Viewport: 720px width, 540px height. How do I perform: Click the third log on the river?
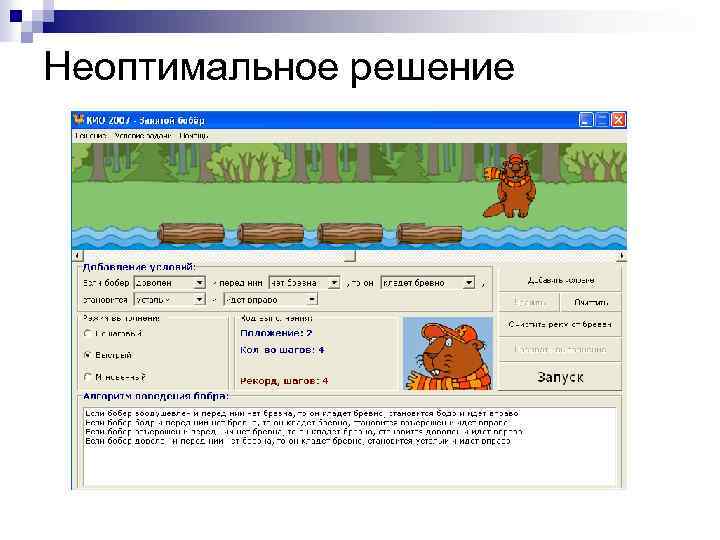[x=350, y=233]
